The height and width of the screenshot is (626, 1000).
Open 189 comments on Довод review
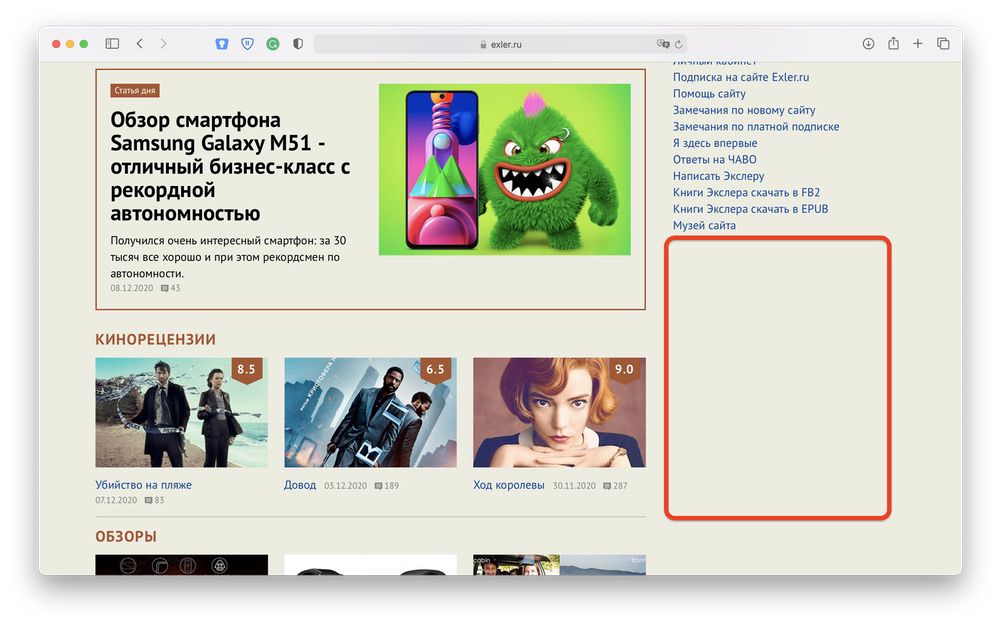click(x=386, y=486)
